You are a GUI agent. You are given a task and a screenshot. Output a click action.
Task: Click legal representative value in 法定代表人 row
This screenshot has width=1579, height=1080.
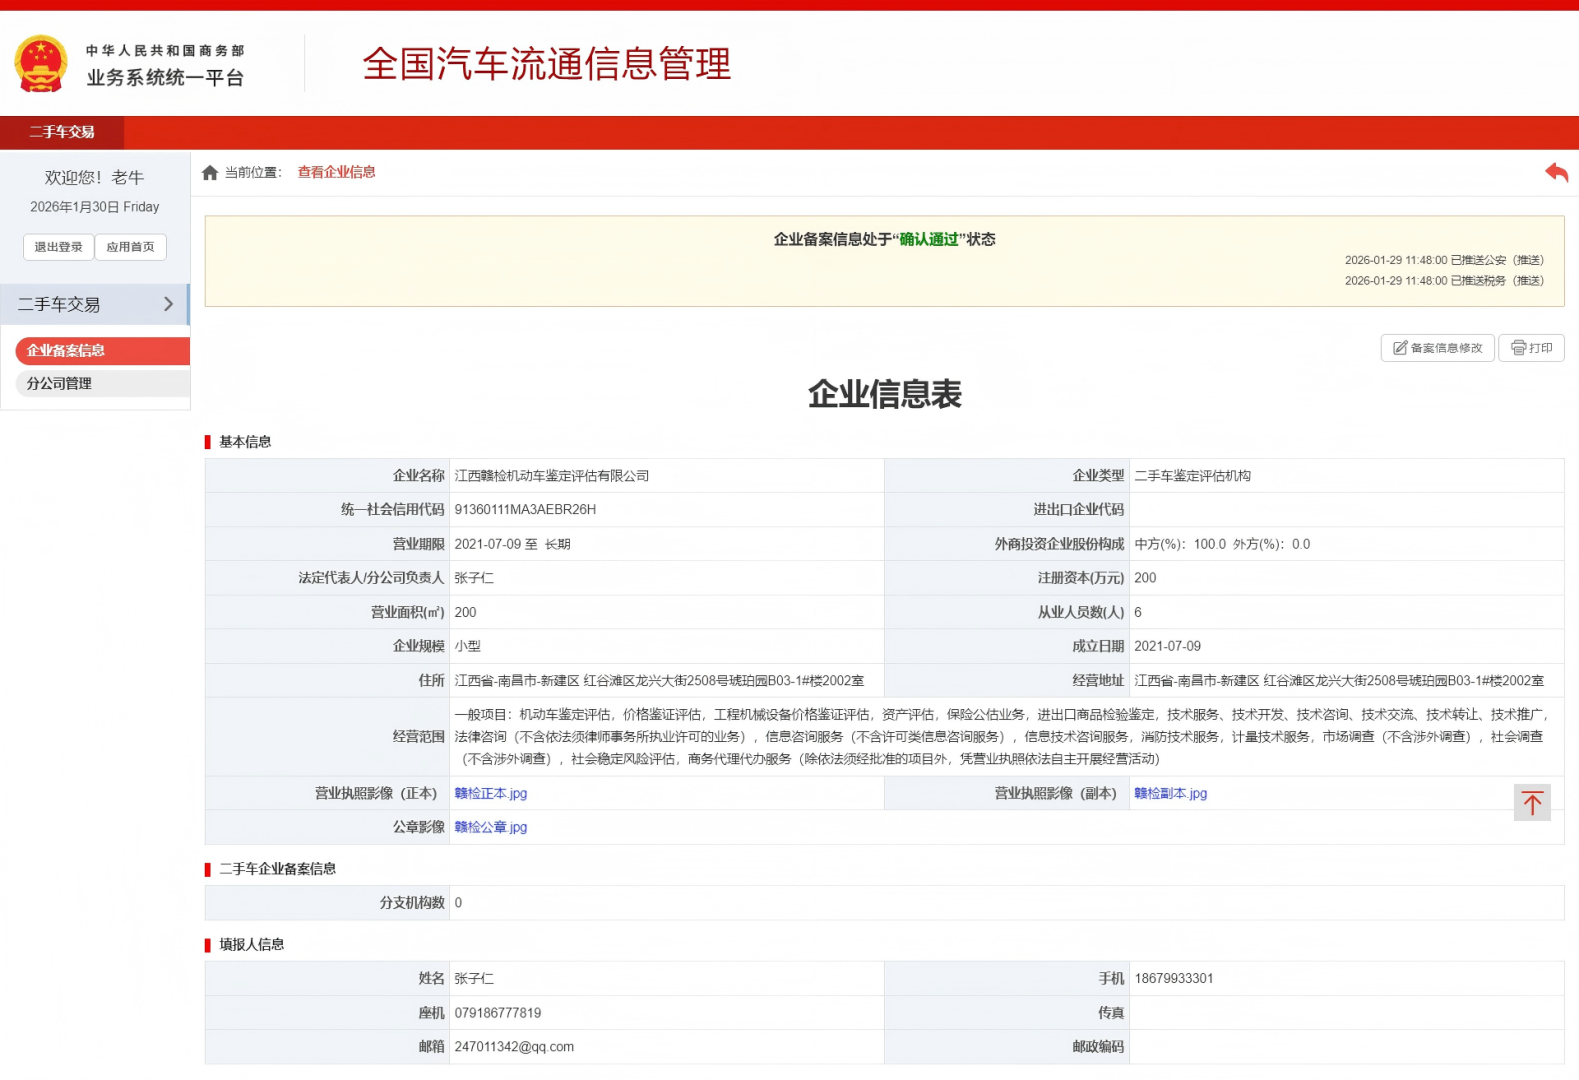click(x=474, y=578)
